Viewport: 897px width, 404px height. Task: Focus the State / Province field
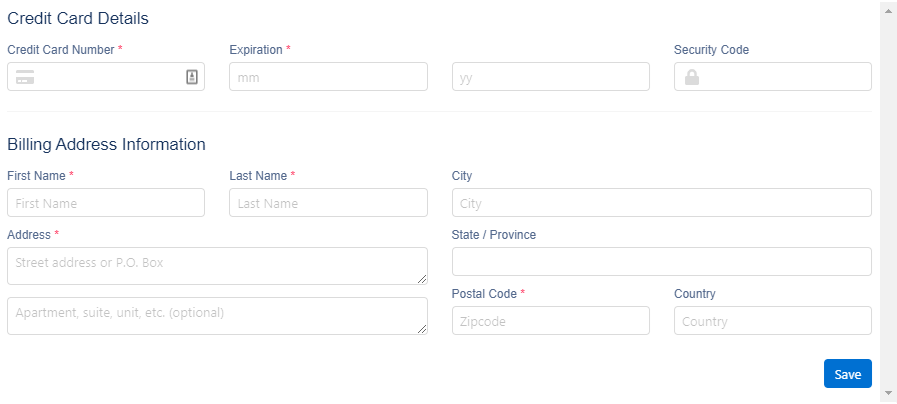tap(661, 262)
